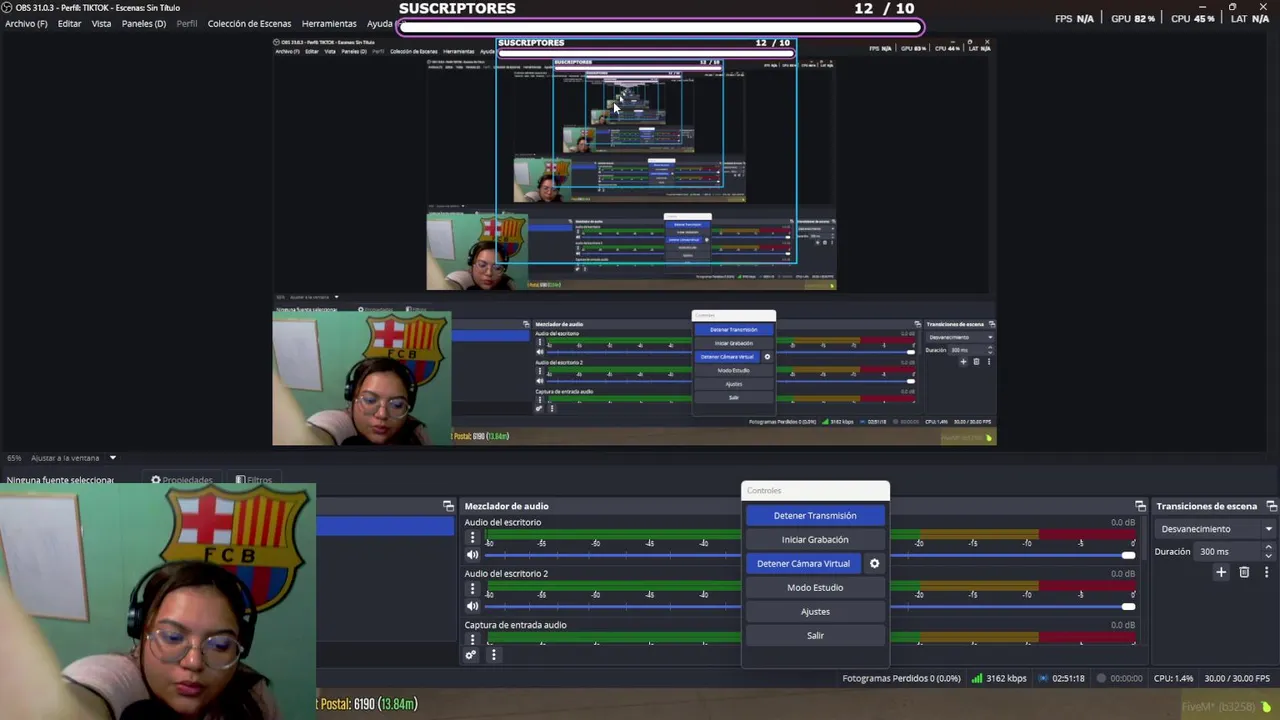Click the 65% preview zoom value

[x=14, y=458]
